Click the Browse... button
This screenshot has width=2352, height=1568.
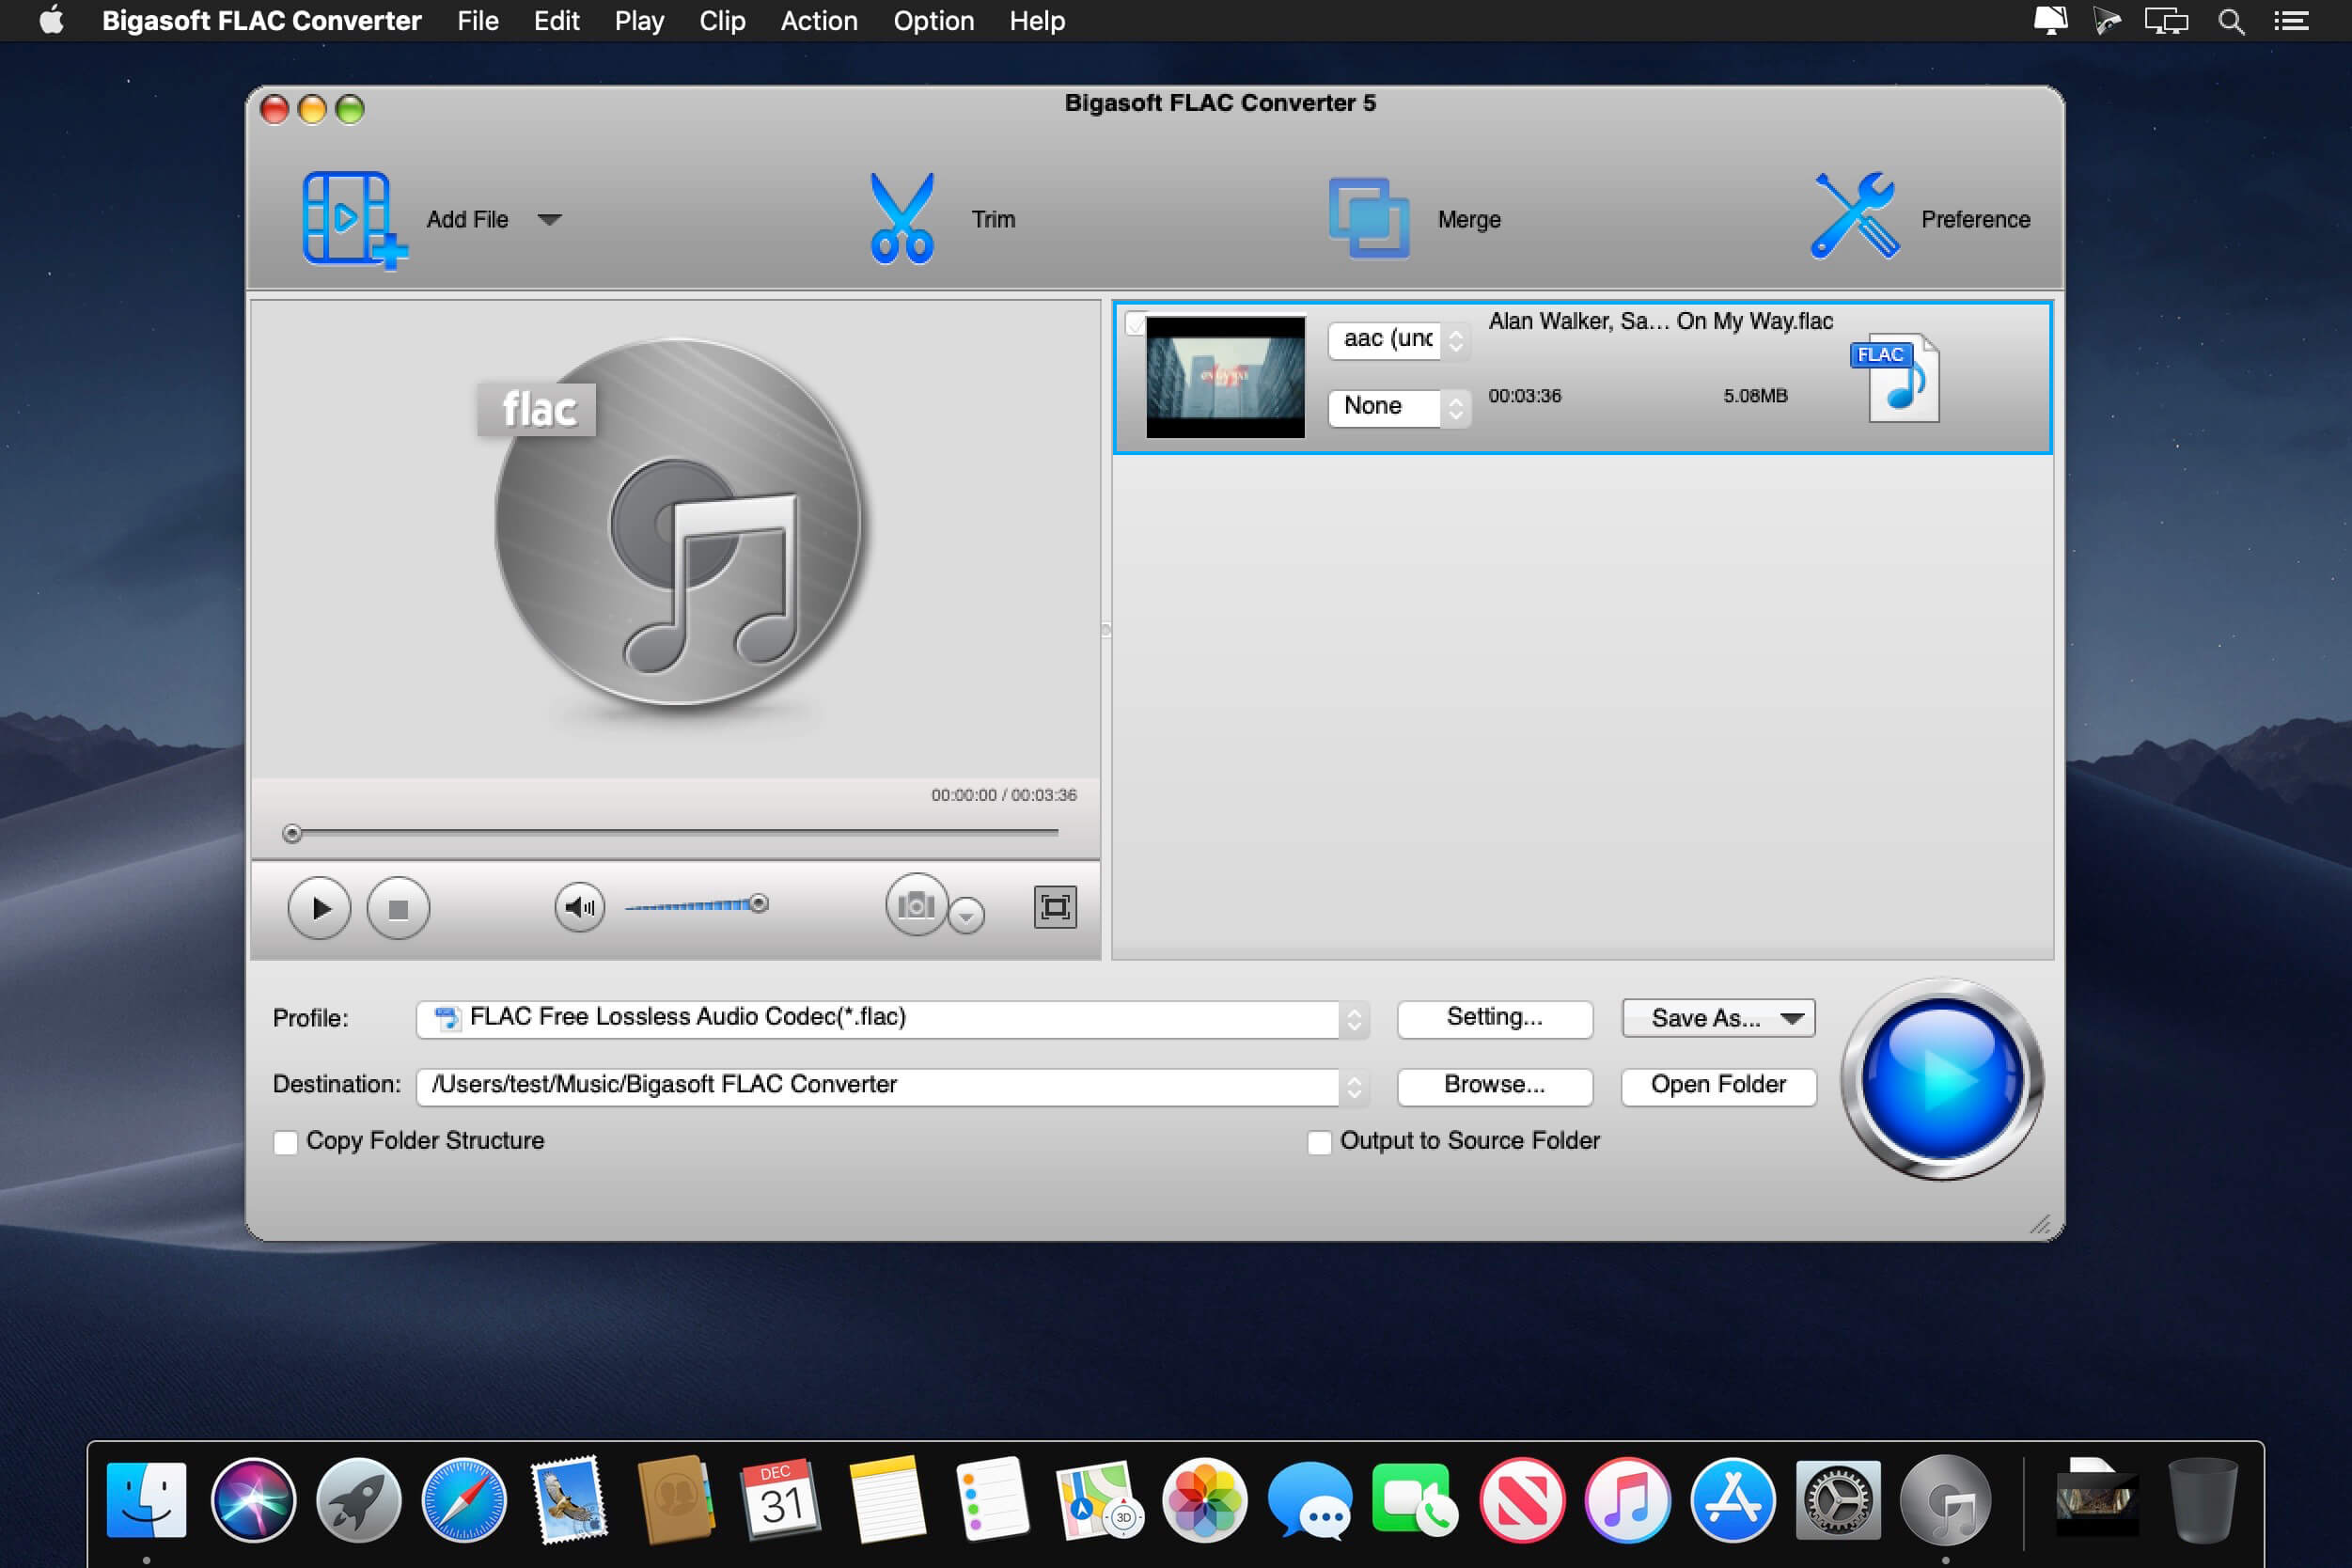pos(1495,1086)
